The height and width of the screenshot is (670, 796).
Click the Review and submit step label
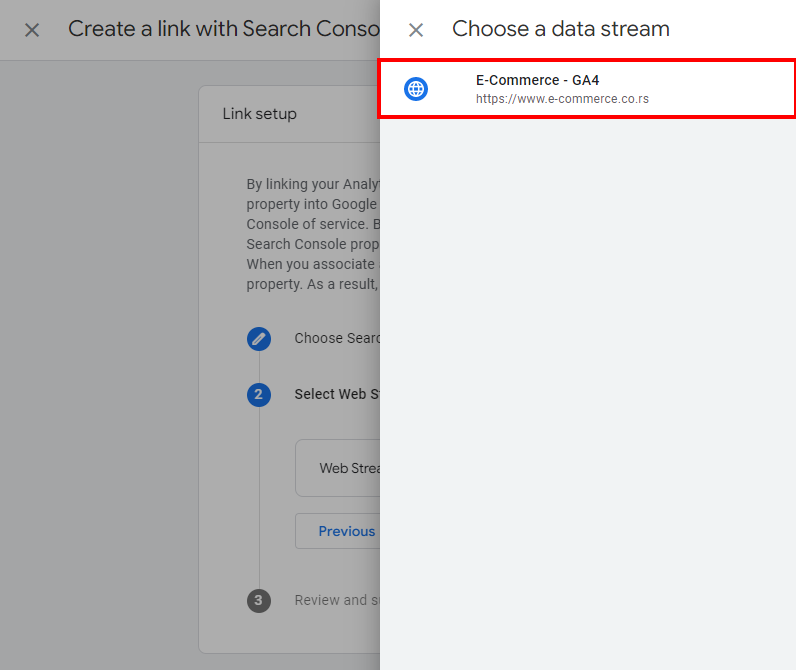point(337,600)
